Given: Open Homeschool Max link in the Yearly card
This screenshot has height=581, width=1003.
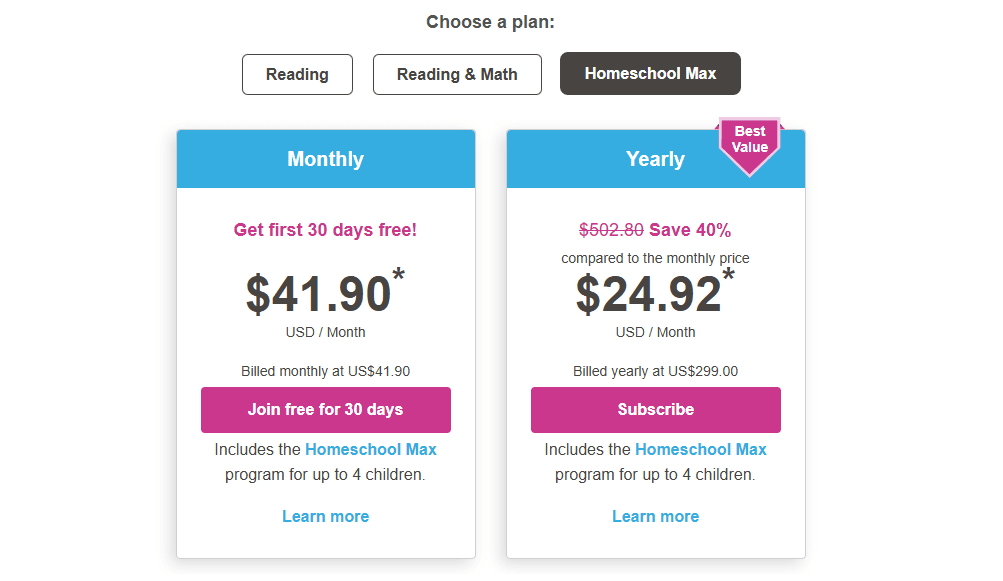Looking at the screenshot, I should pyautogui.click(x=700, y=449).
